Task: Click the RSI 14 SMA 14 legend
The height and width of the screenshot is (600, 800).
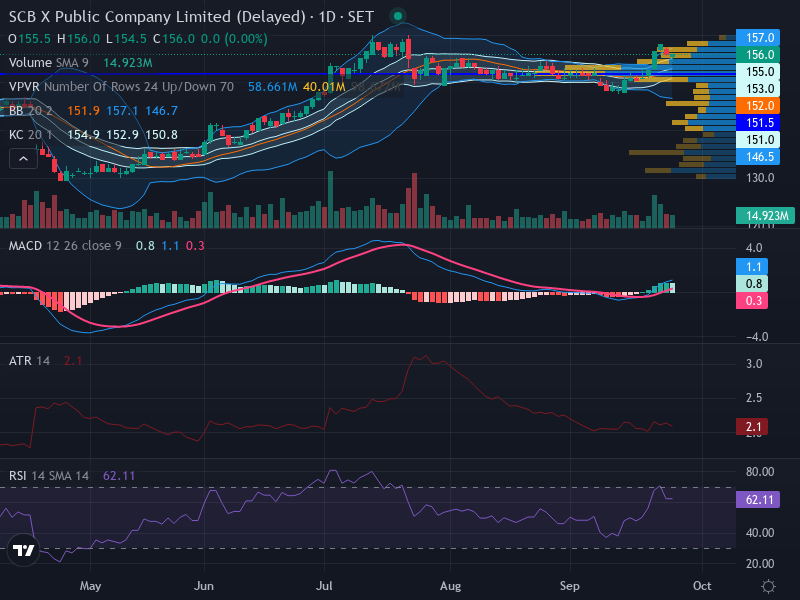Action: 49,476
